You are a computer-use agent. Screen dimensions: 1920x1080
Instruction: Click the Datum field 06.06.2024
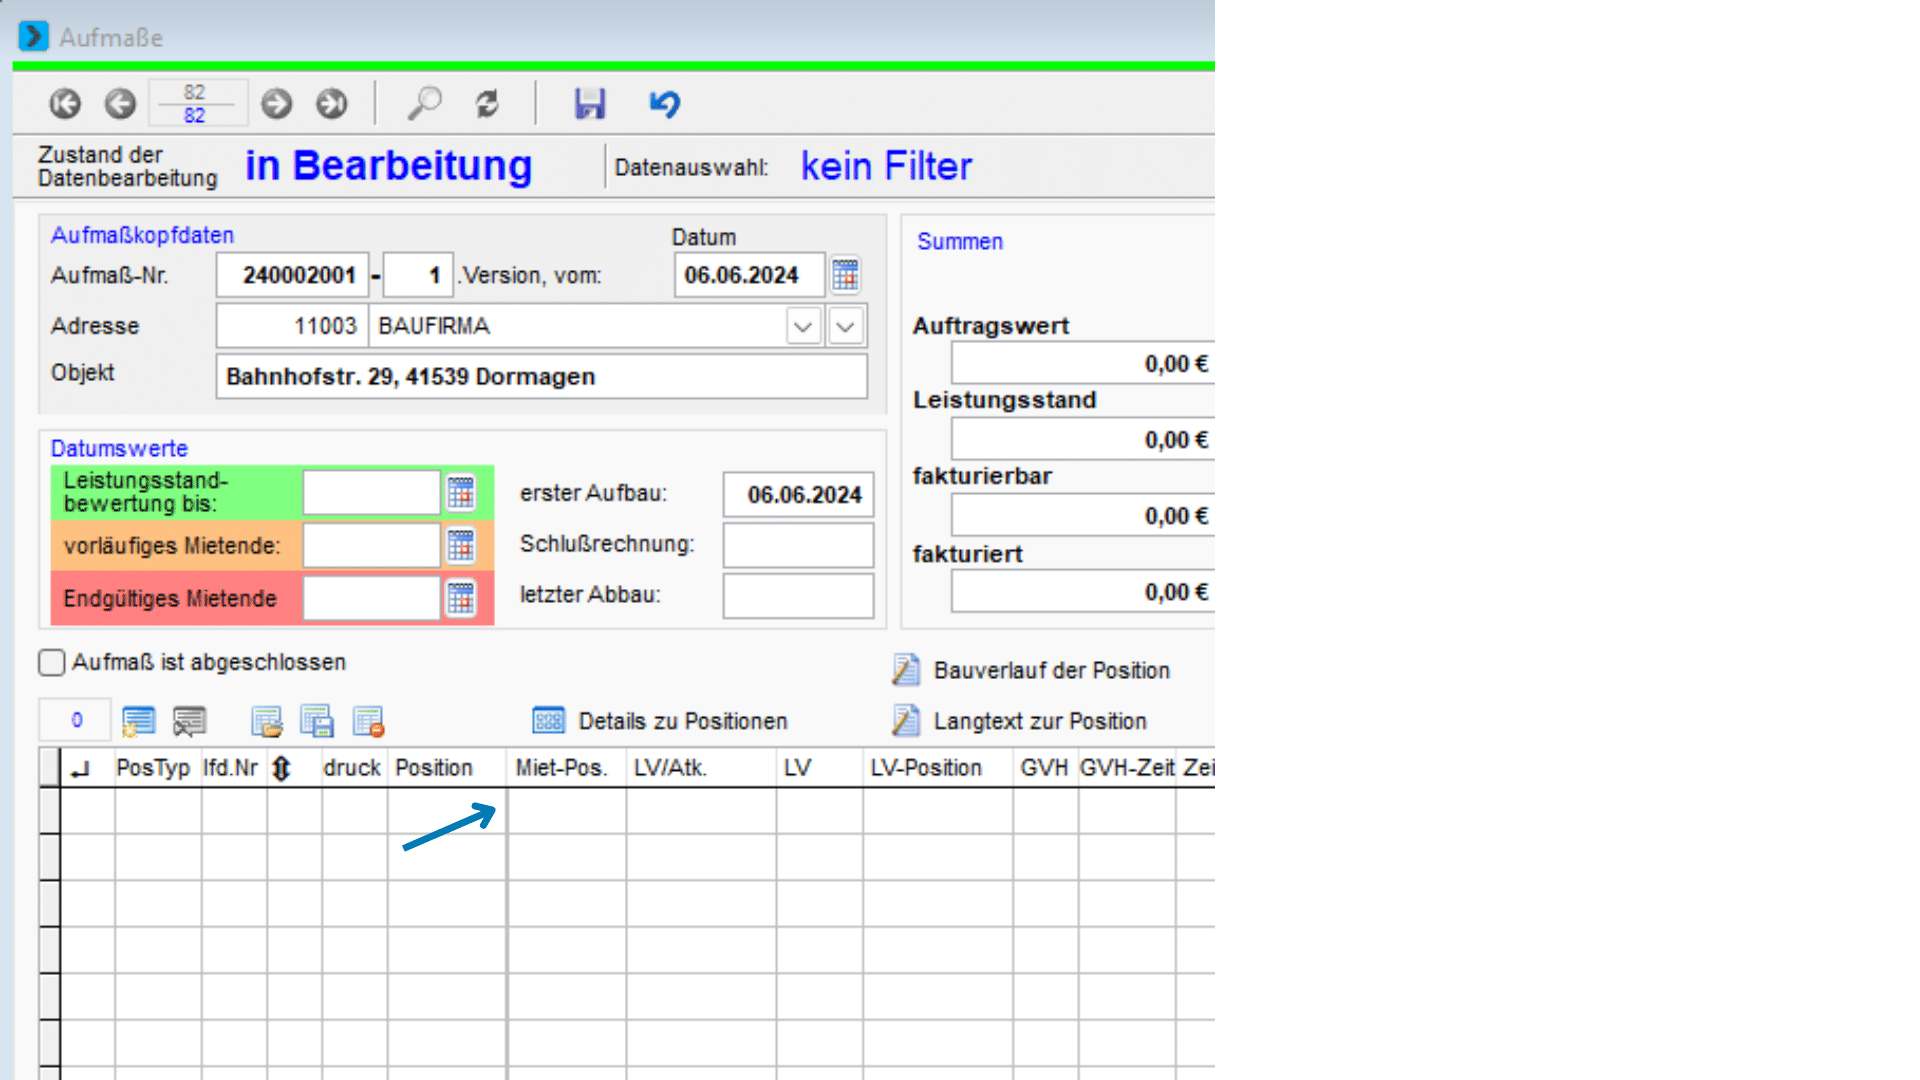point(750,275)
